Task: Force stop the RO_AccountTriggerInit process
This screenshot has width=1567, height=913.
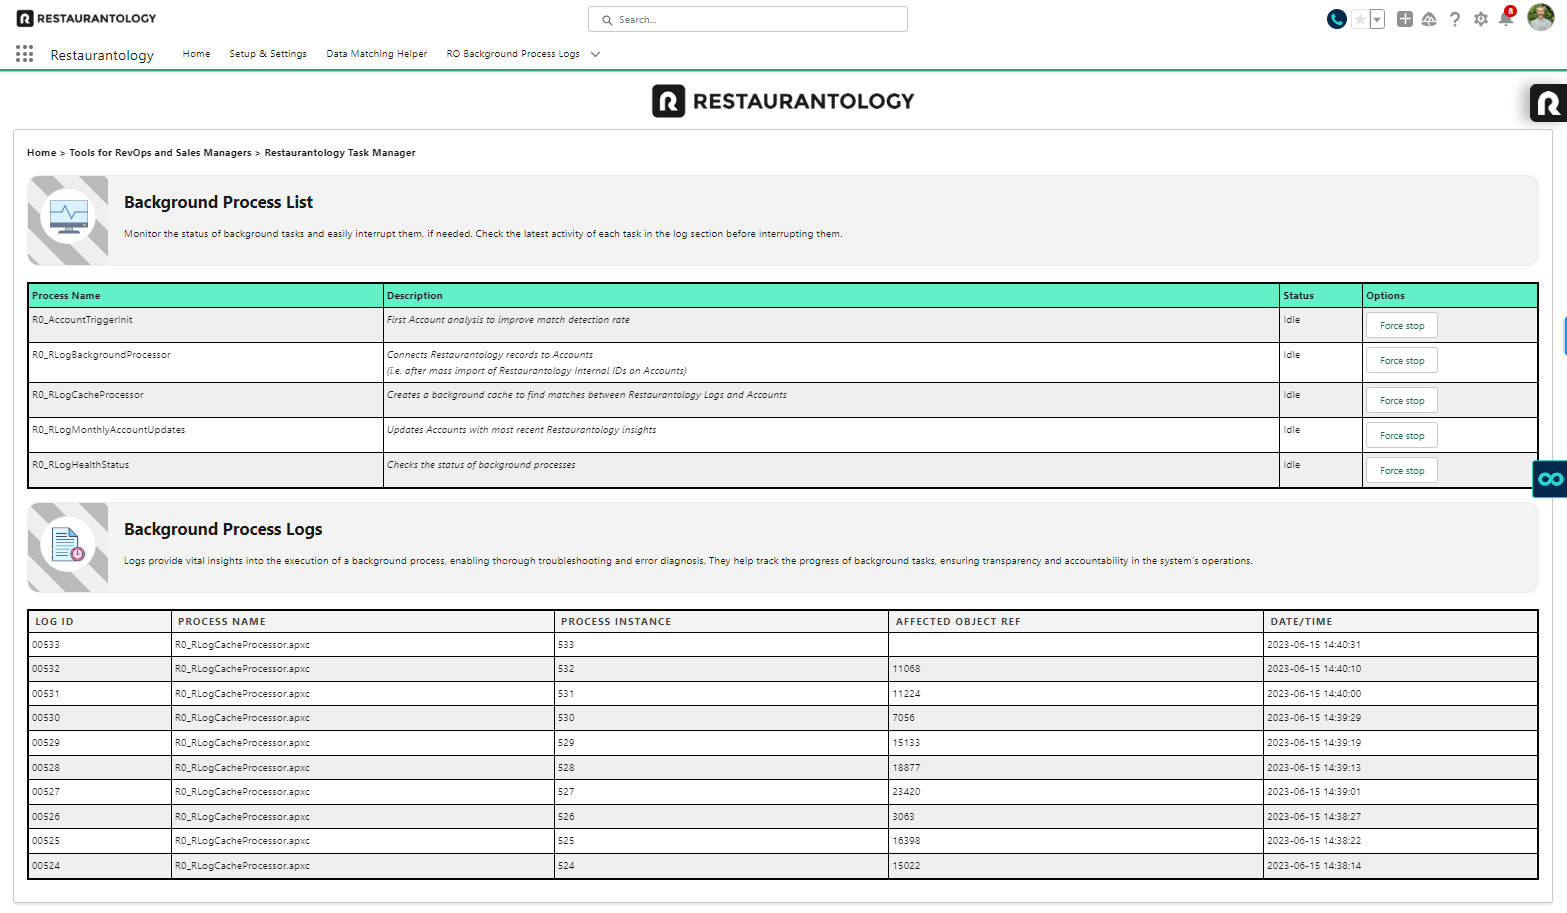Action: pos(1402,326)
